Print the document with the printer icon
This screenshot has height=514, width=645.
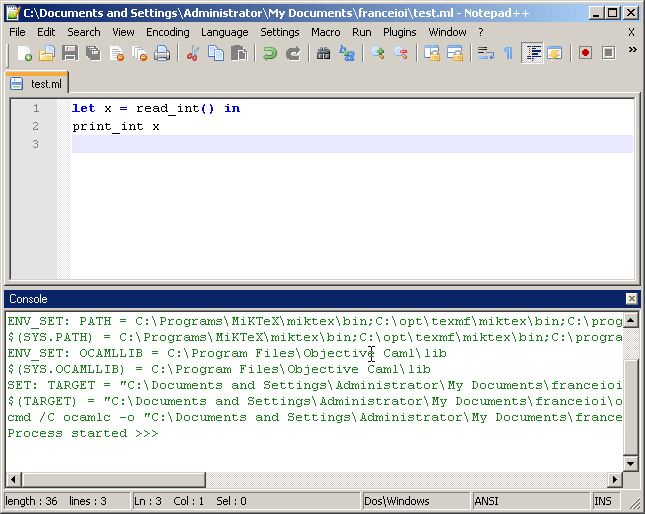162,53
